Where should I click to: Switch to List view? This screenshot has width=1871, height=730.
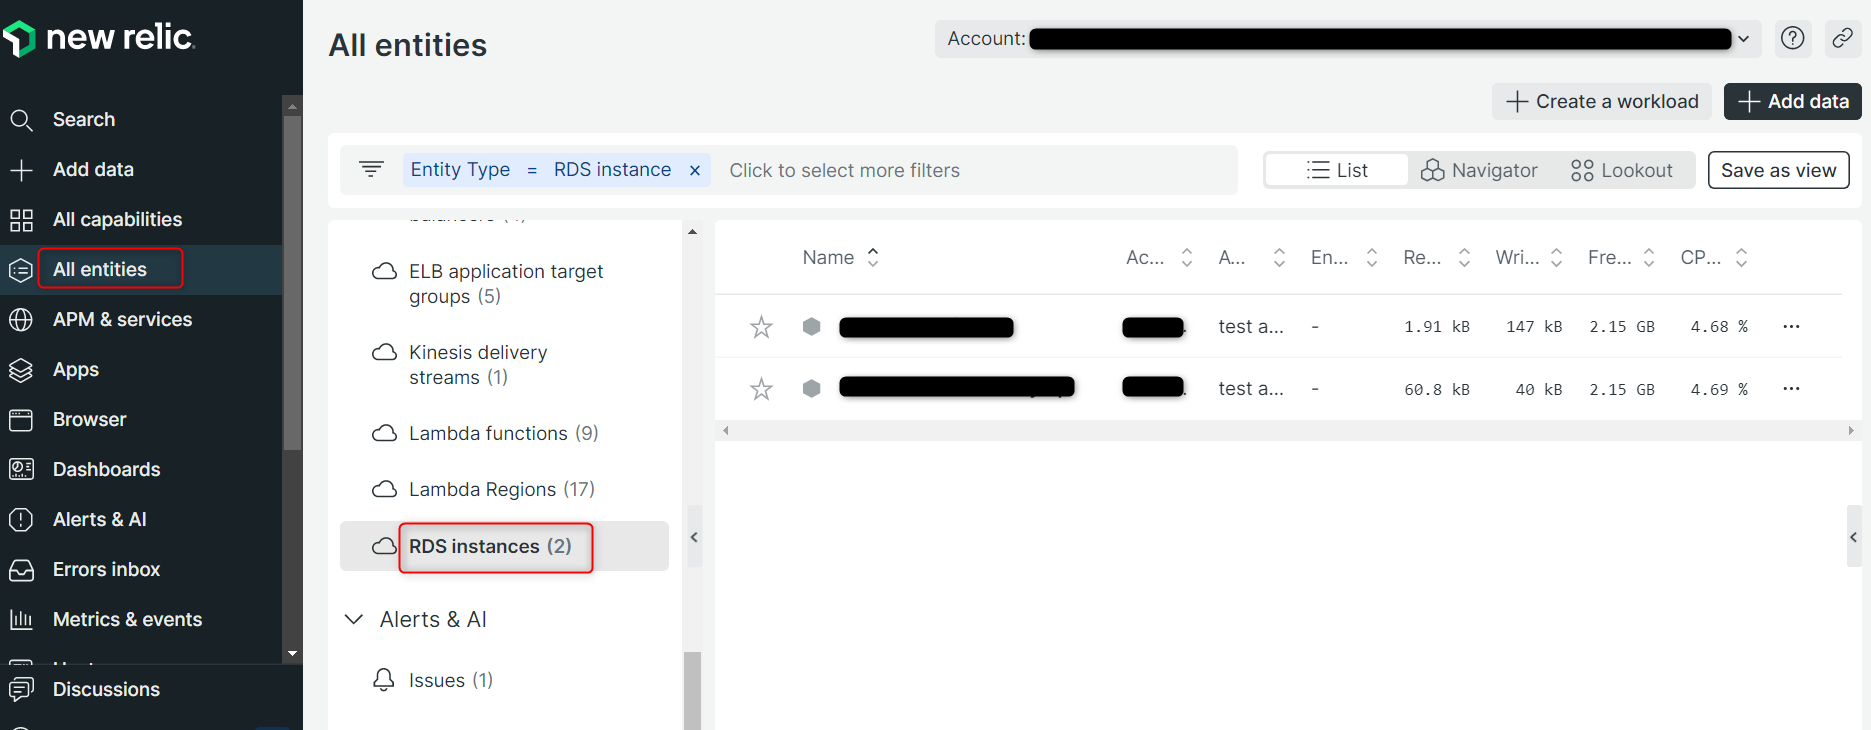(x=1337, y=170)
